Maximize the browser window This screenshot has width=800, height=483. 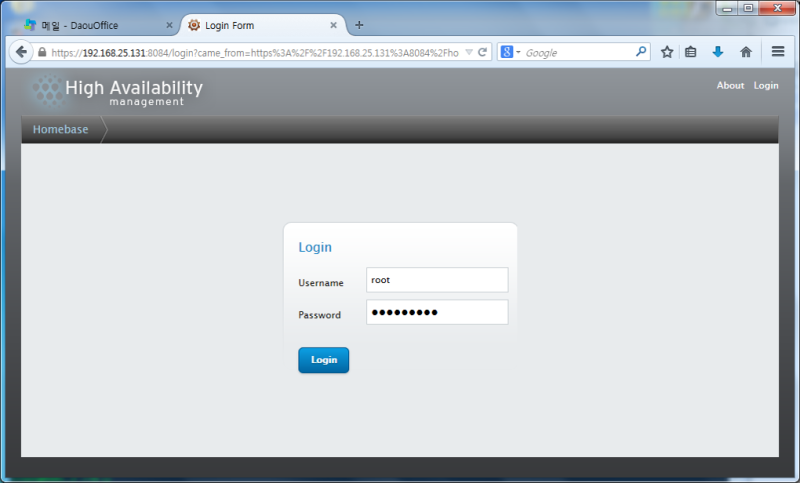point(748,8)
